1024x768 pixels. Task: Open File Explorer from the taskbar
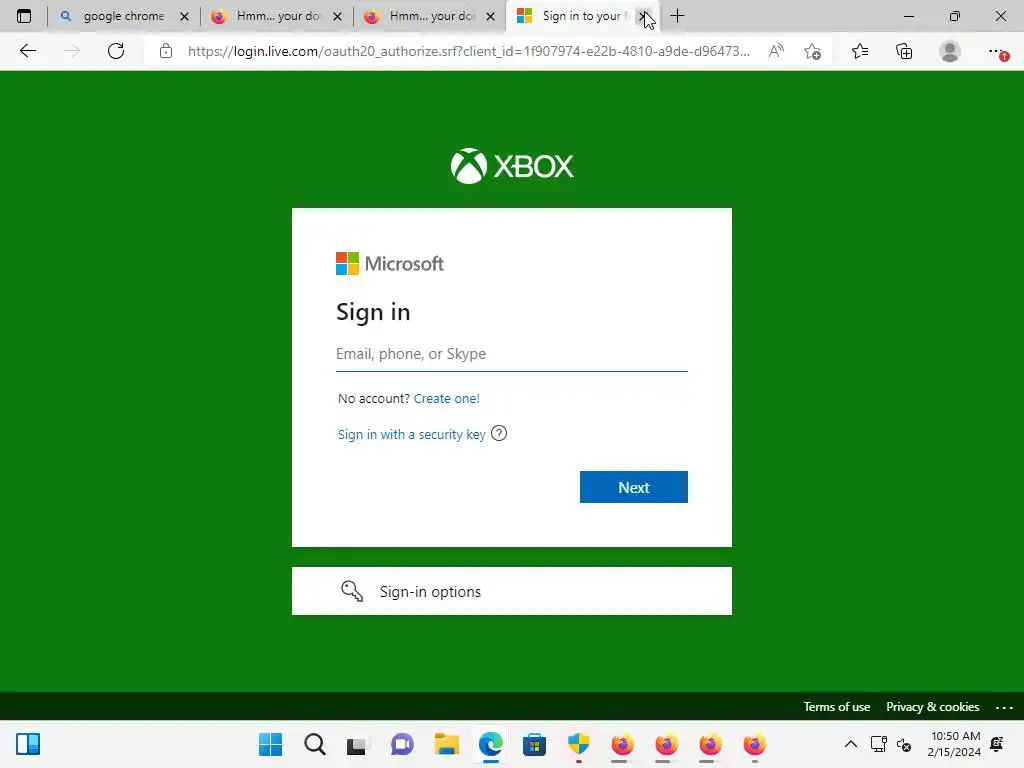(447, 744)
